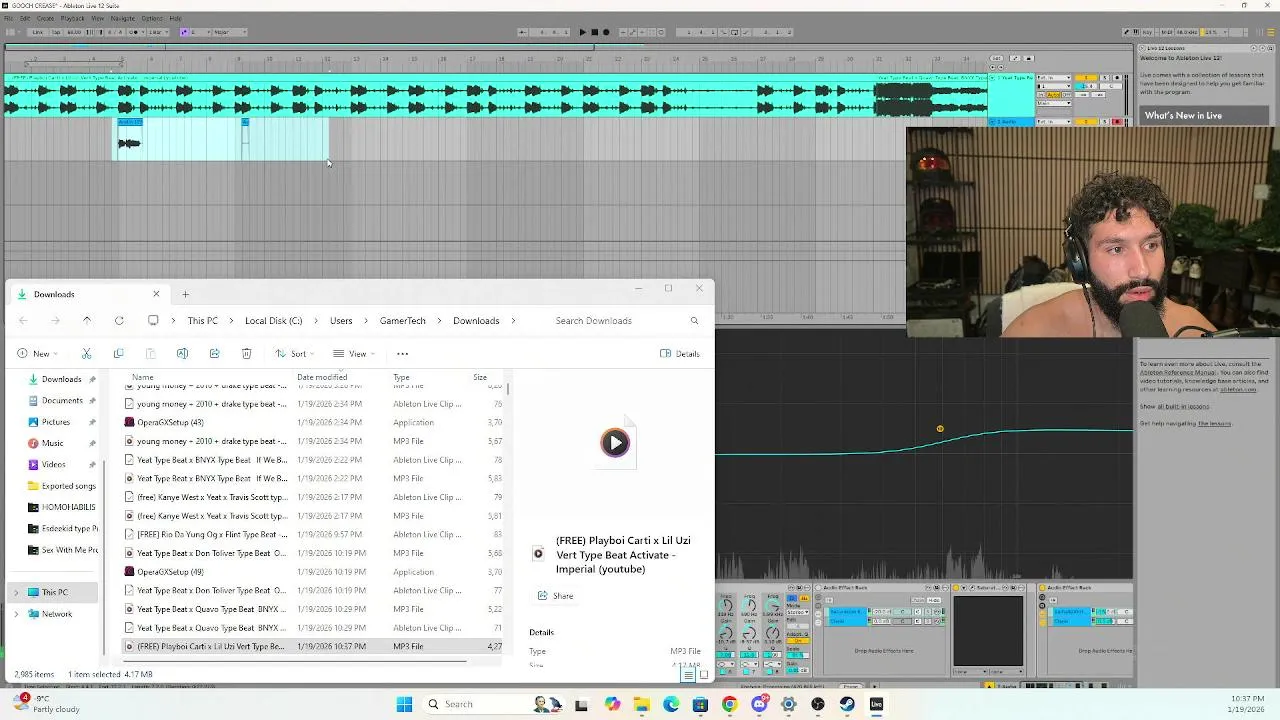This screenshot has width=1280, height=720.
Task: Open Pictures in Explorer sidebar
Action: pos(56,422)
